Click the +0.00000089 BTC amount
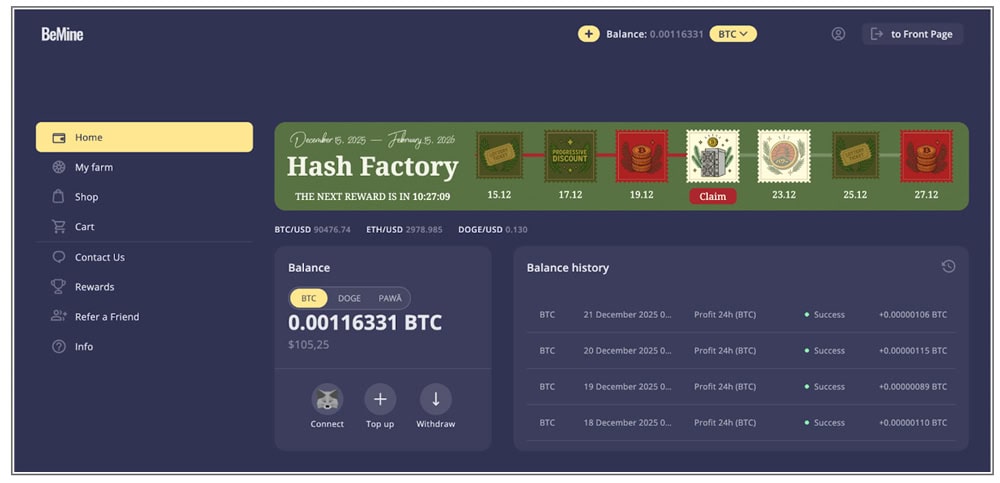 [913, 387]
